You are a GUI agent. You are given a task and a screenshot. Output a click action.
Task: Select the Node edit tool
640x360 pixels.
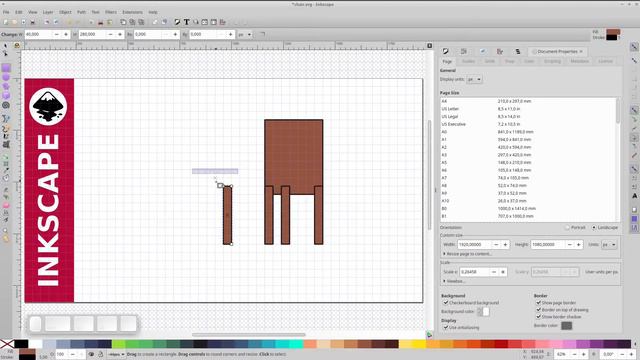click(5, 53)
